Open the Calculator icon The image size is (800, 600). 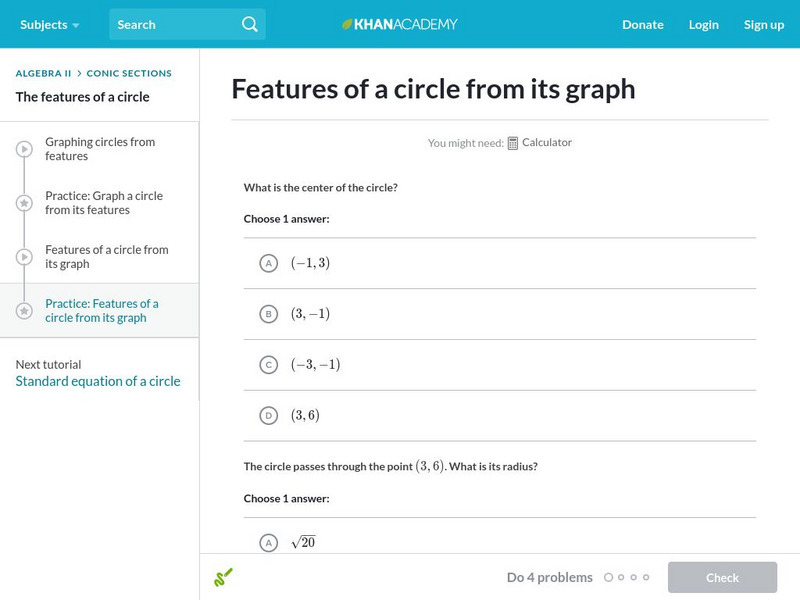coord(513,143)
